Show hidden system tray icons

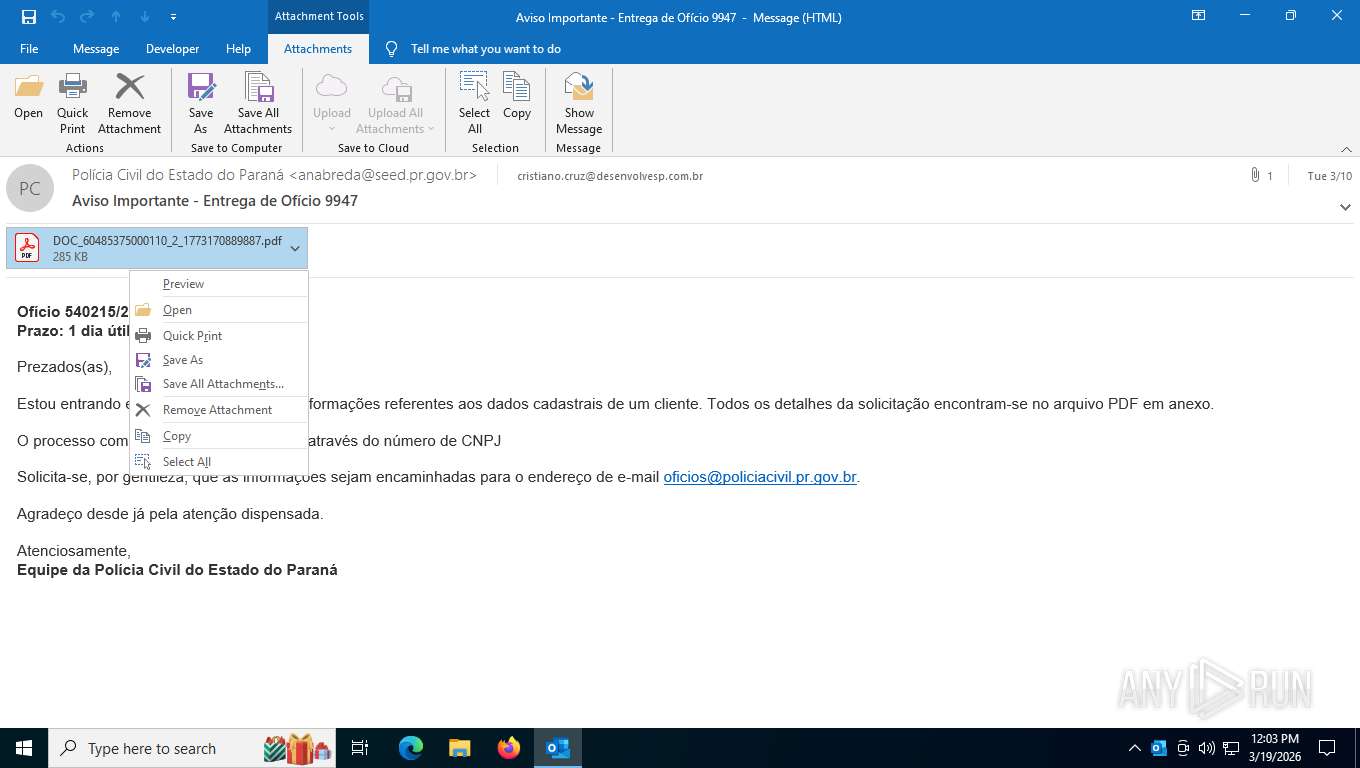(1134, 748)
